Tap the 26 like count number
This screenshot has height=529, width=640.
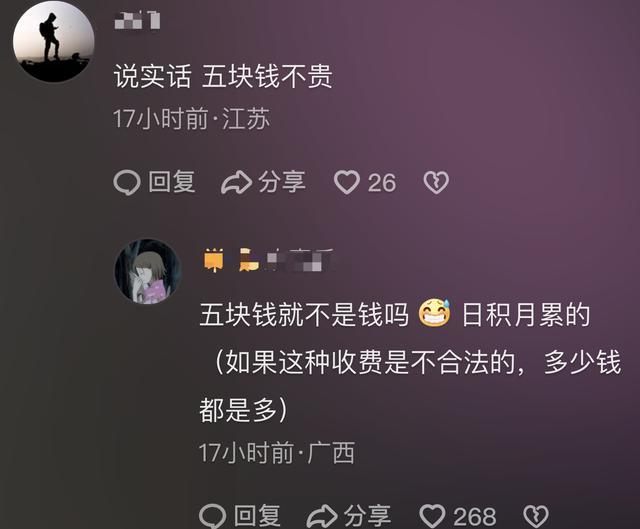click(382, 183)
